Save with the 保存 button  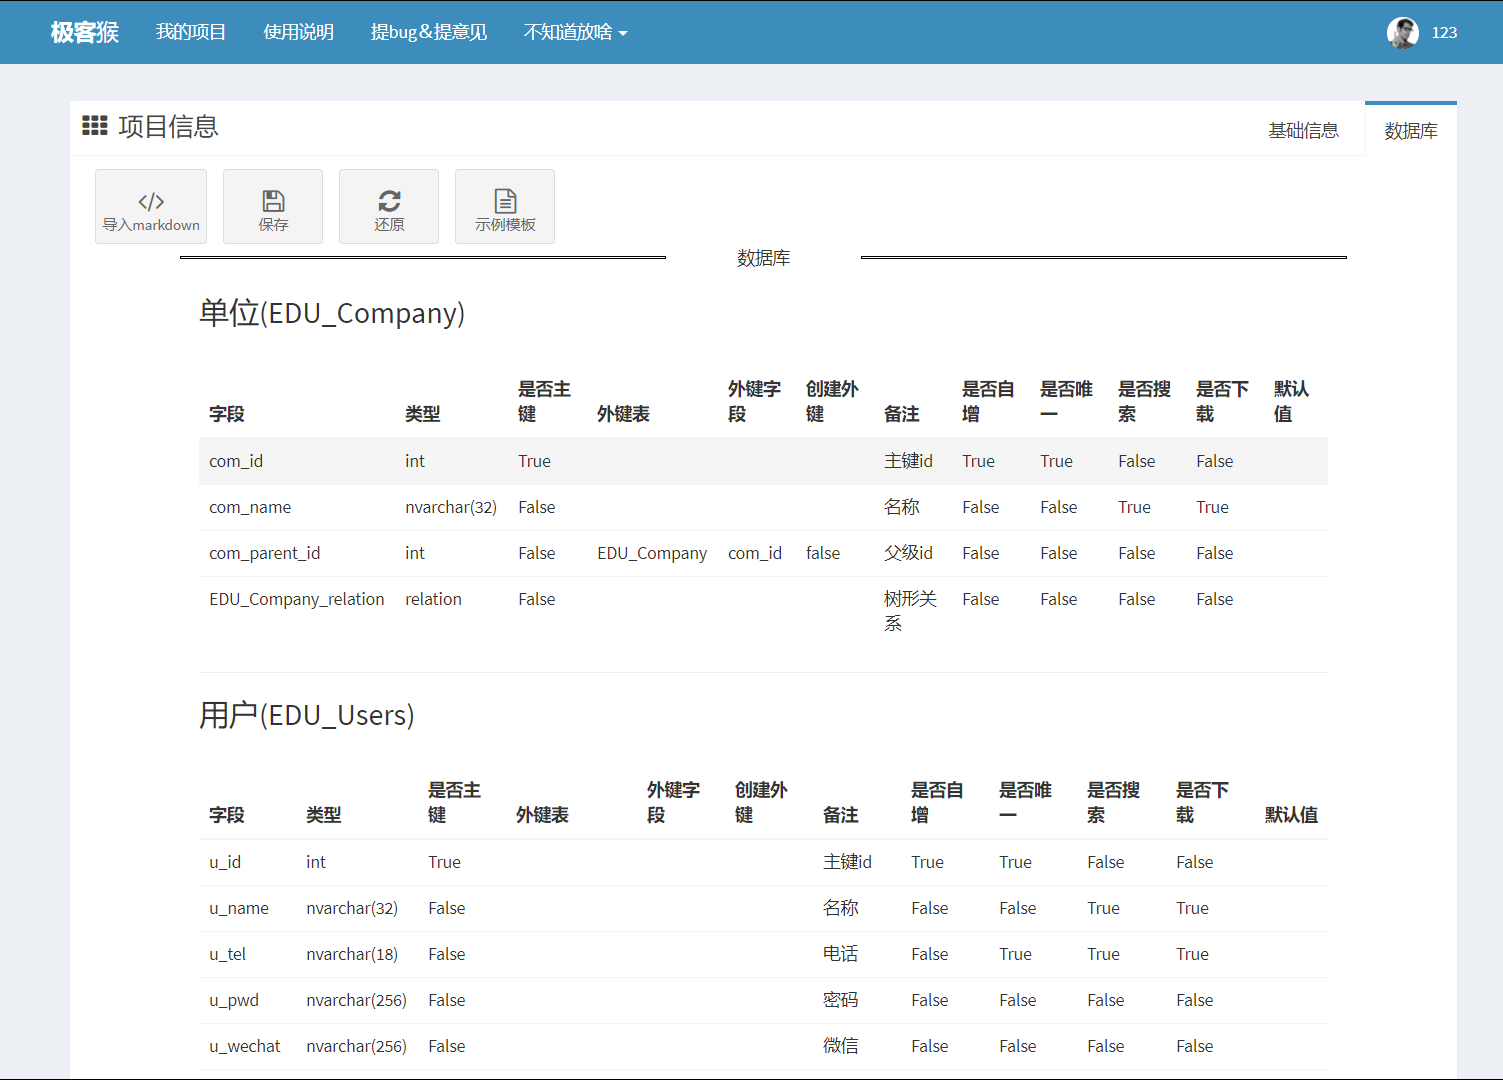[x=273, y=206]
